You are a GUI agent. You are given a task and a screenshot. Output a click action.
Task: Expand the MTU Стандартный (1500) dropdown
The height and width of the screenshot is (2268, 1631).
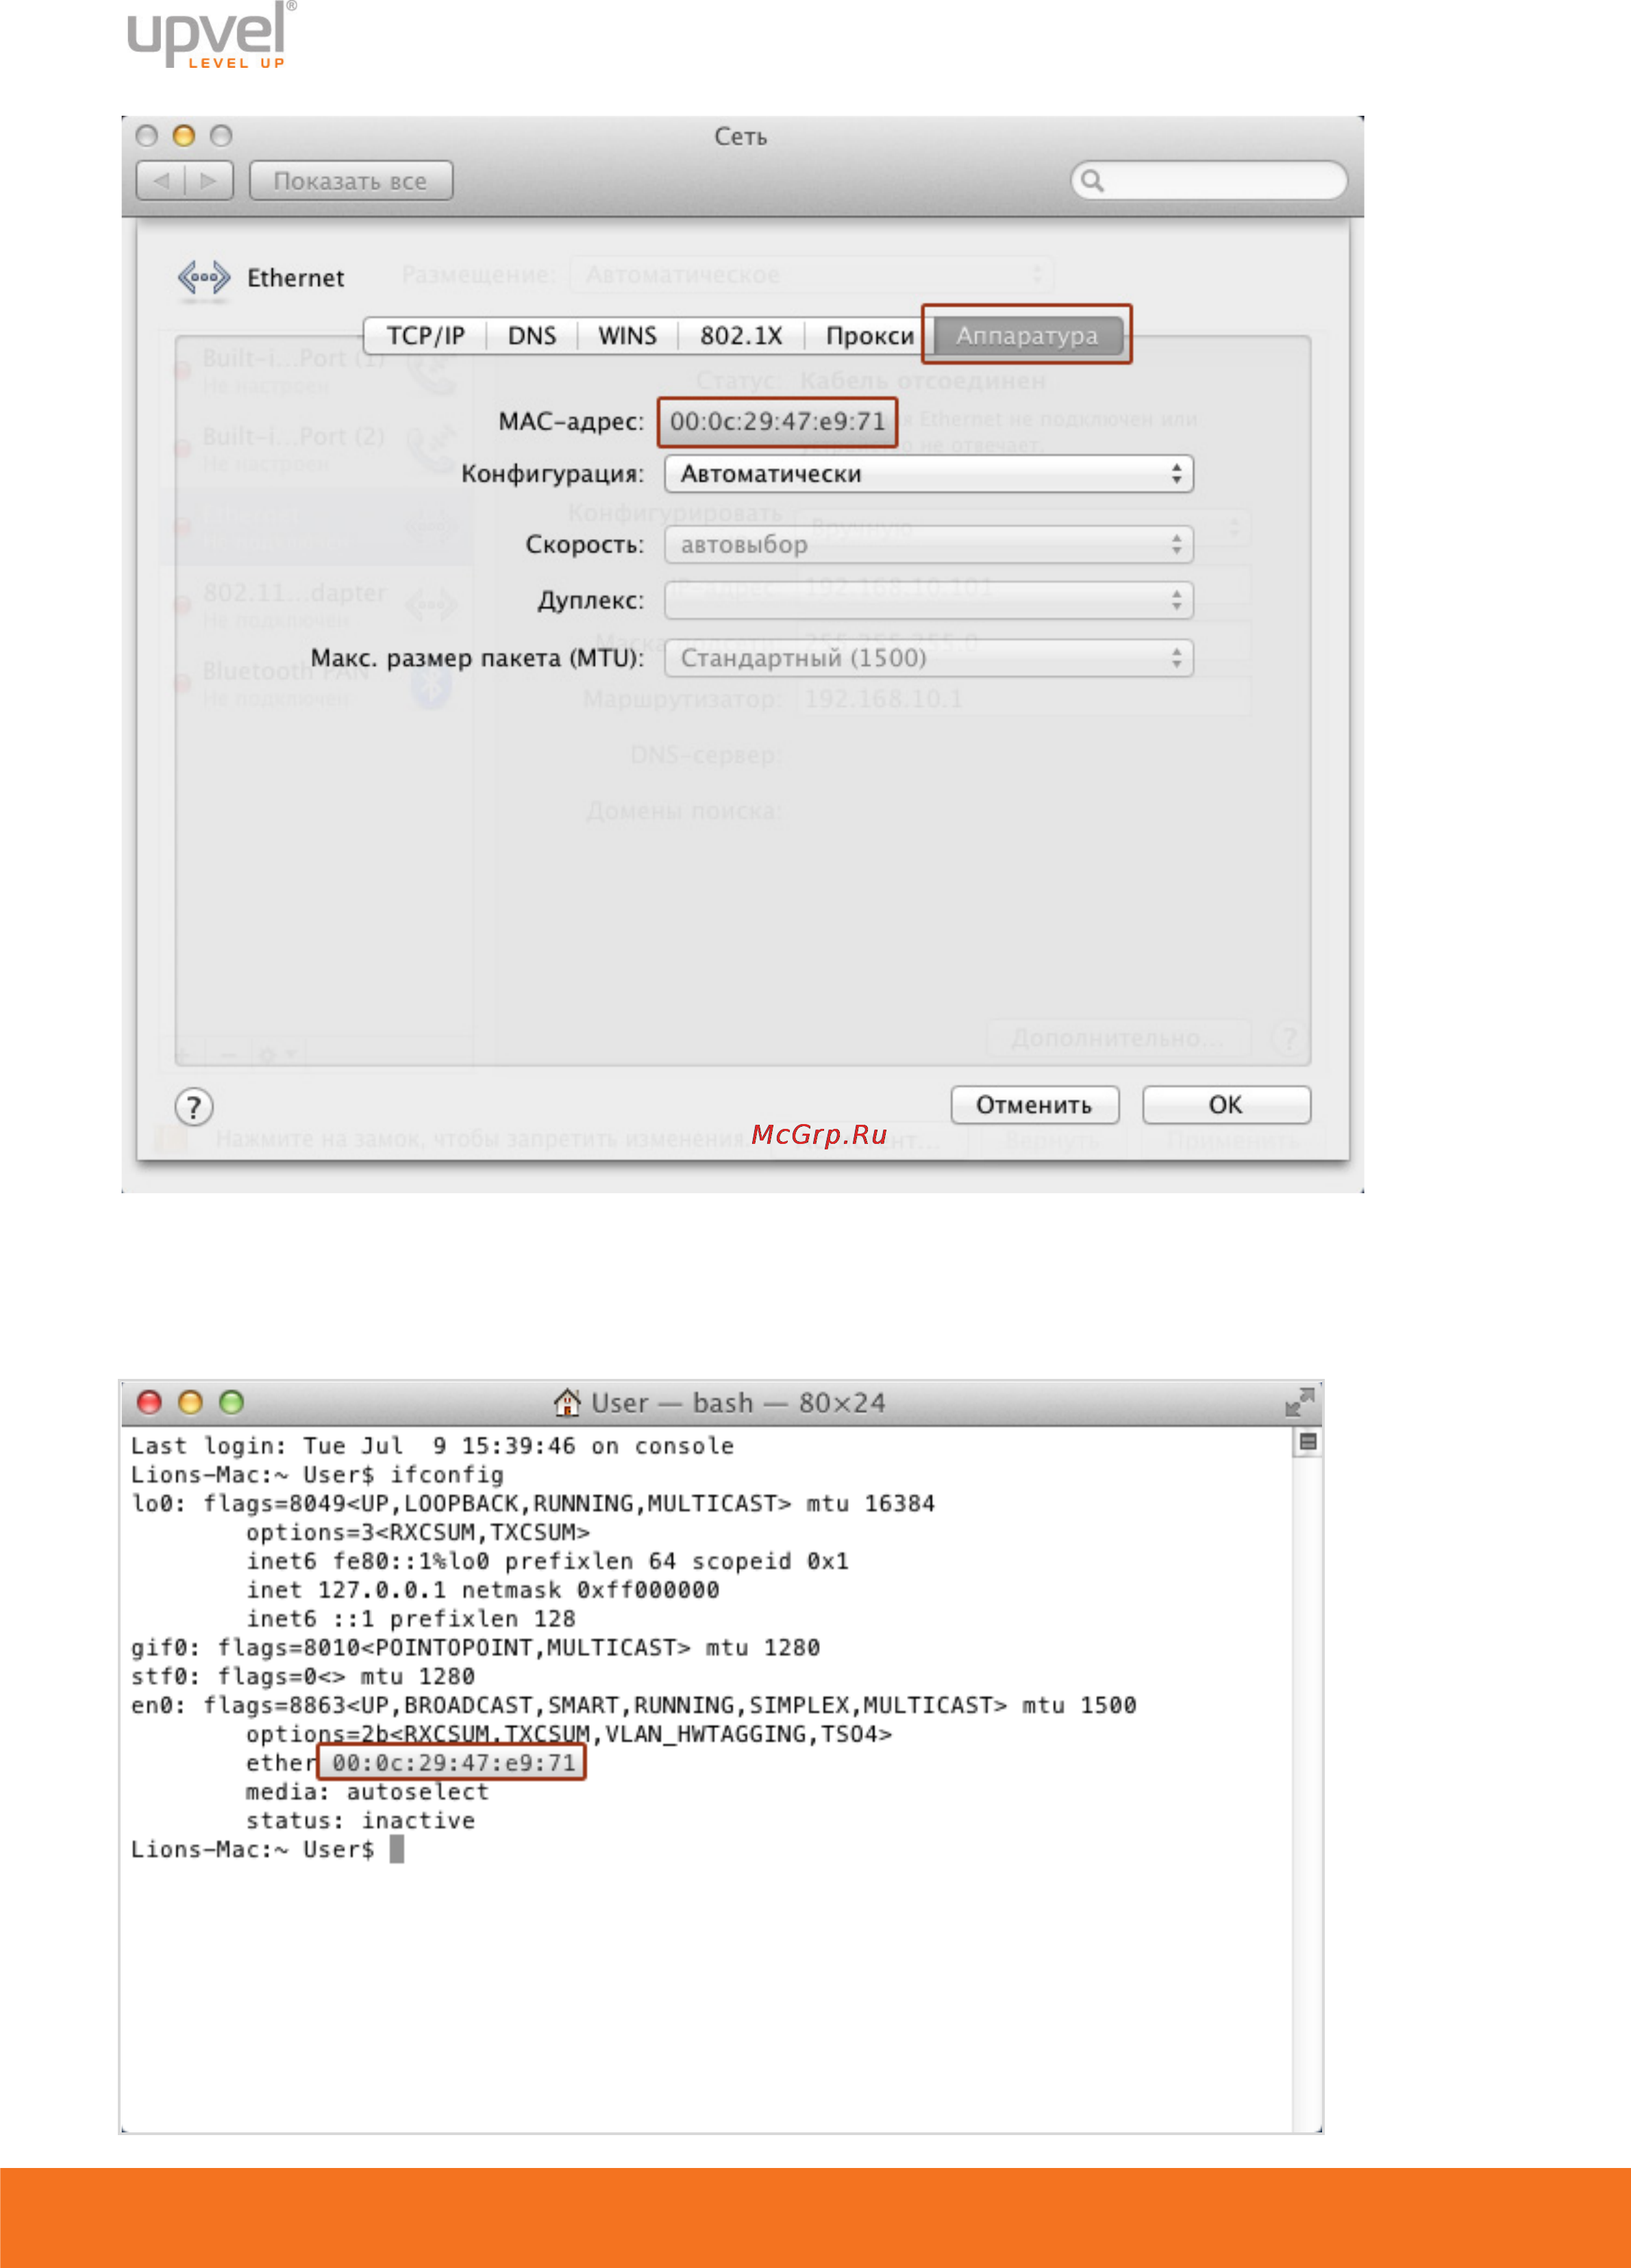pyautogui.click(x=929, y=658)
